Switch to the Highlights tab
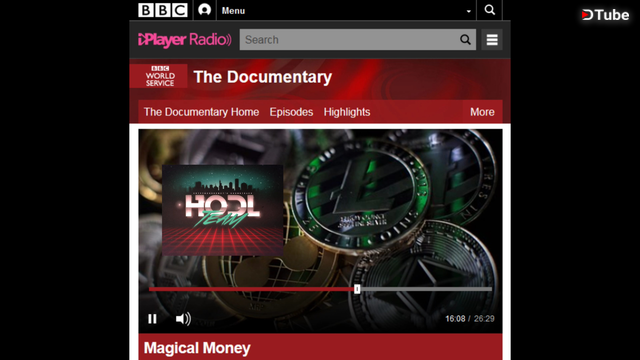The image size is (640, 360). tap(347, 112)
